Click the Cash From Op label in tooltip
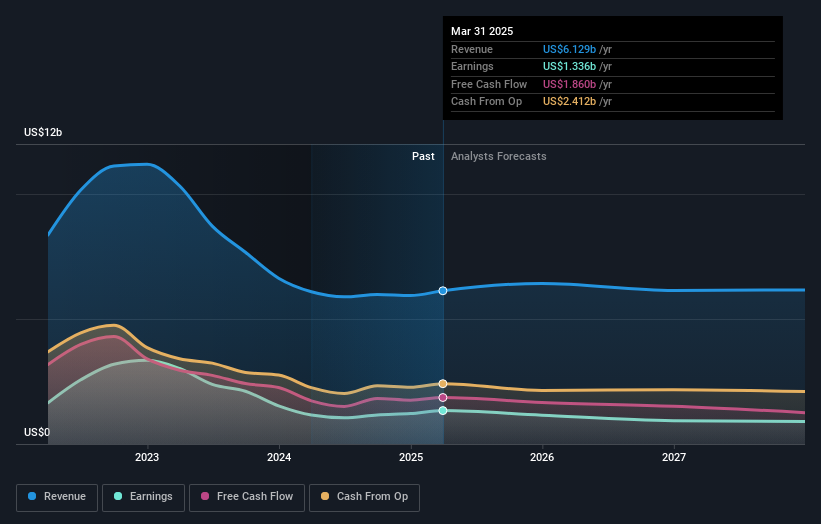 486,102
